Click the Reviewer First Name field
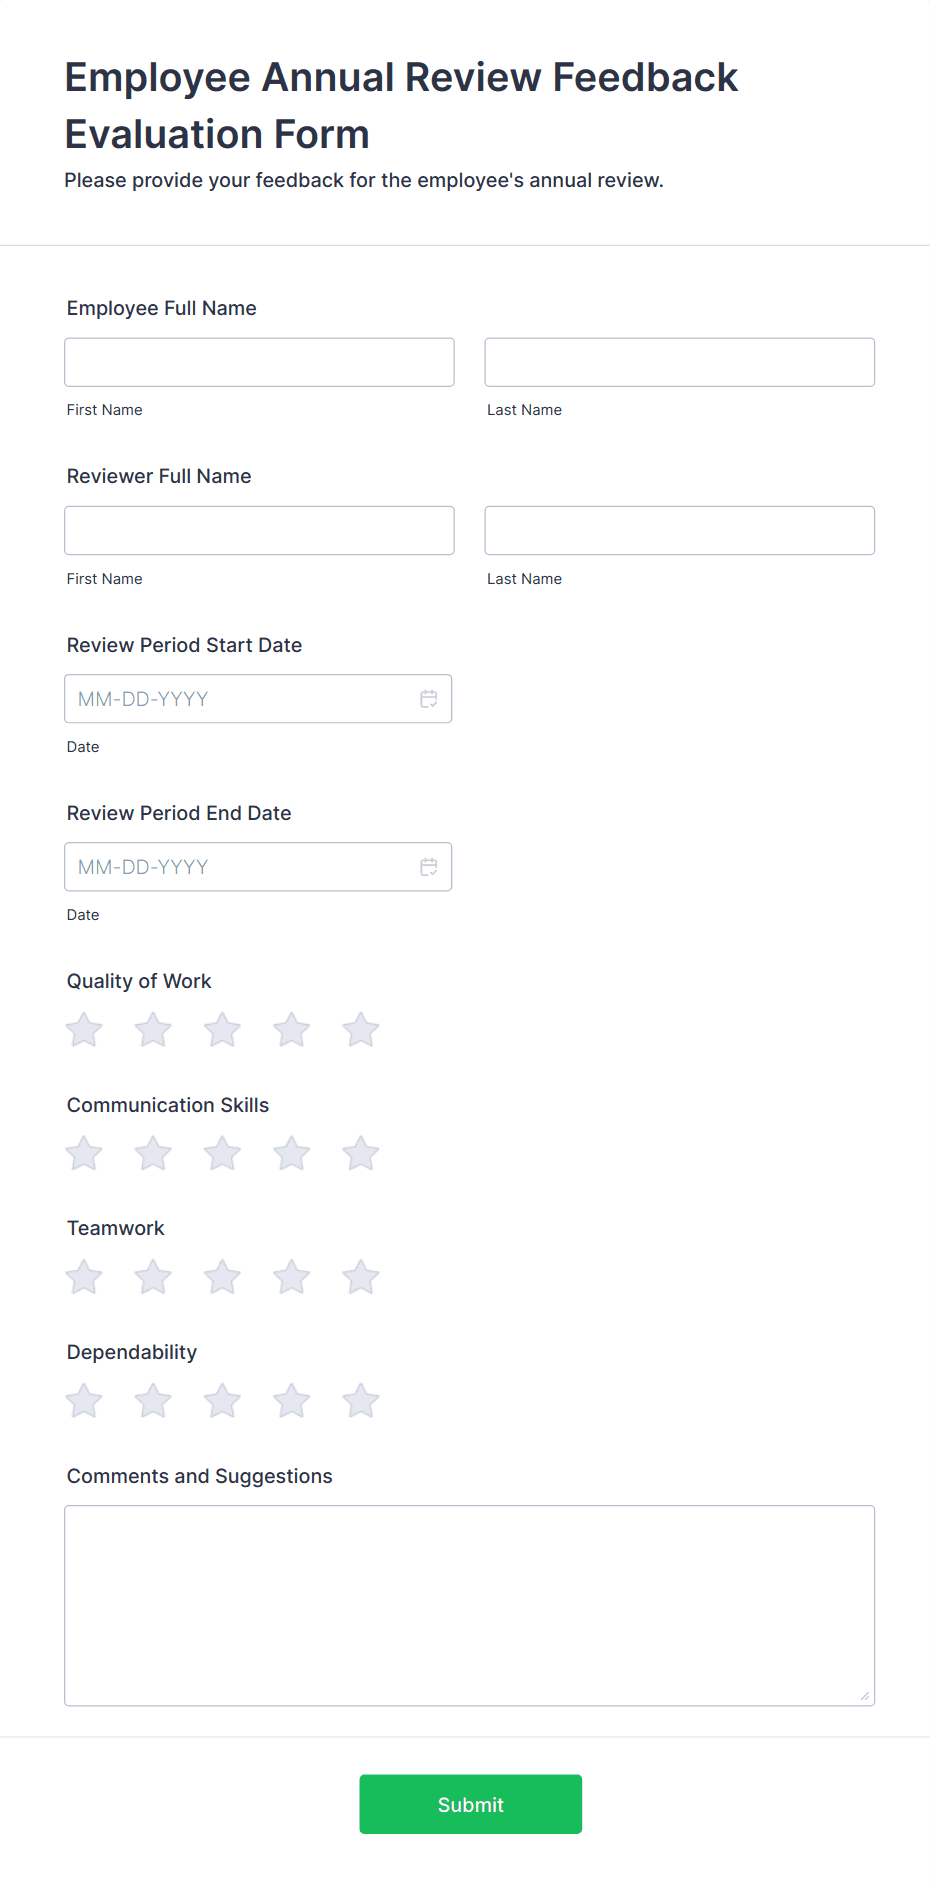This screenshot has height=1883, width=930. click(258, 530)
